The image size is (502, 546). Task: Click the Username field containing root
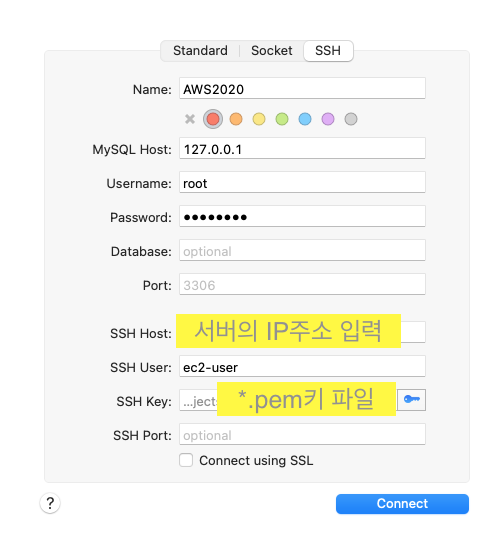[302, 182]
